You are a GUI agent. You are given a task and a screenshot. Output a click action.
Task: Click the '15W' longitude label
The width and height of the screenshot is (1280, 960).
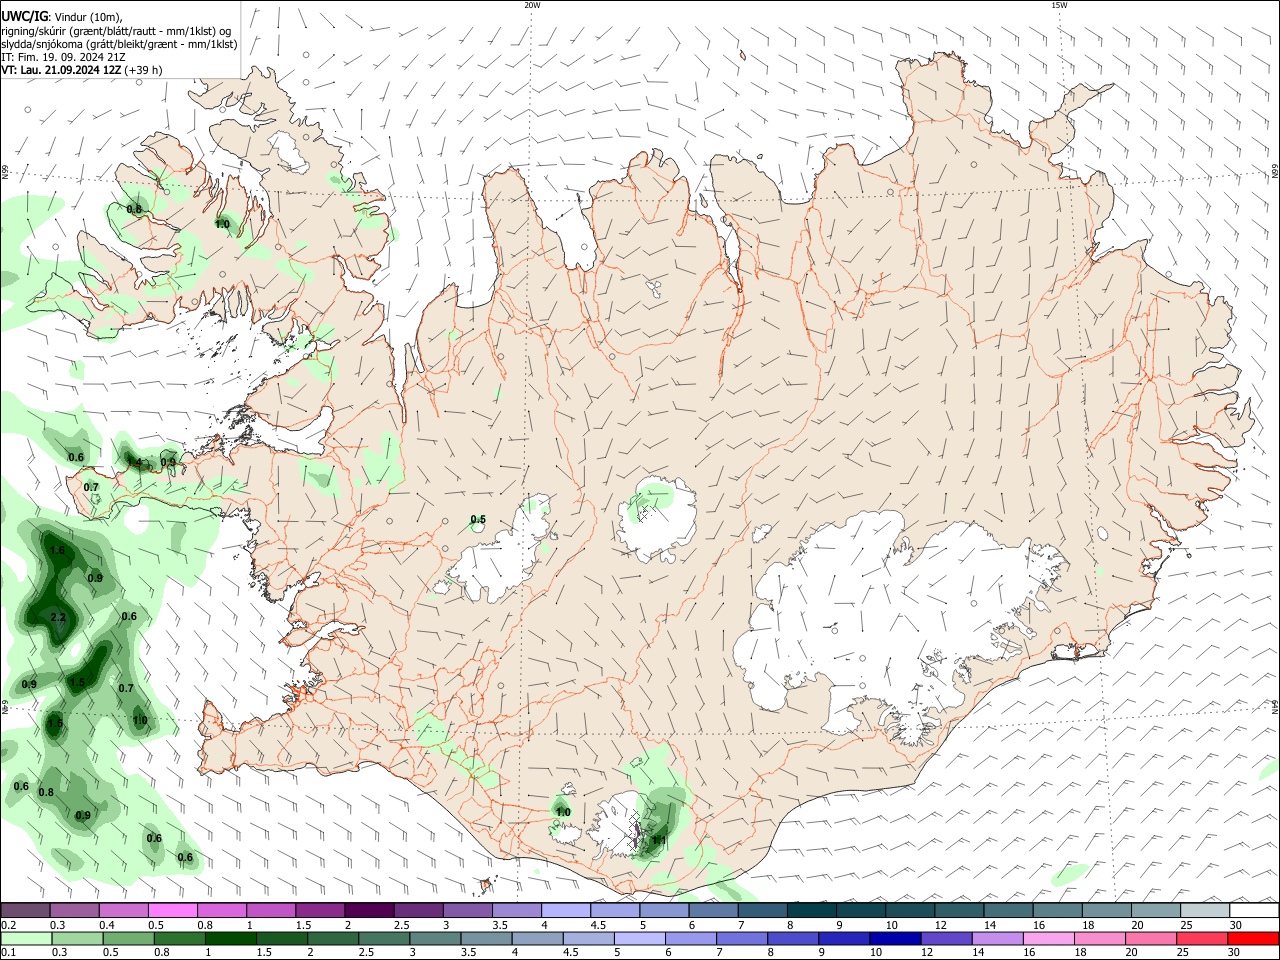click(x=1059, y=5)
